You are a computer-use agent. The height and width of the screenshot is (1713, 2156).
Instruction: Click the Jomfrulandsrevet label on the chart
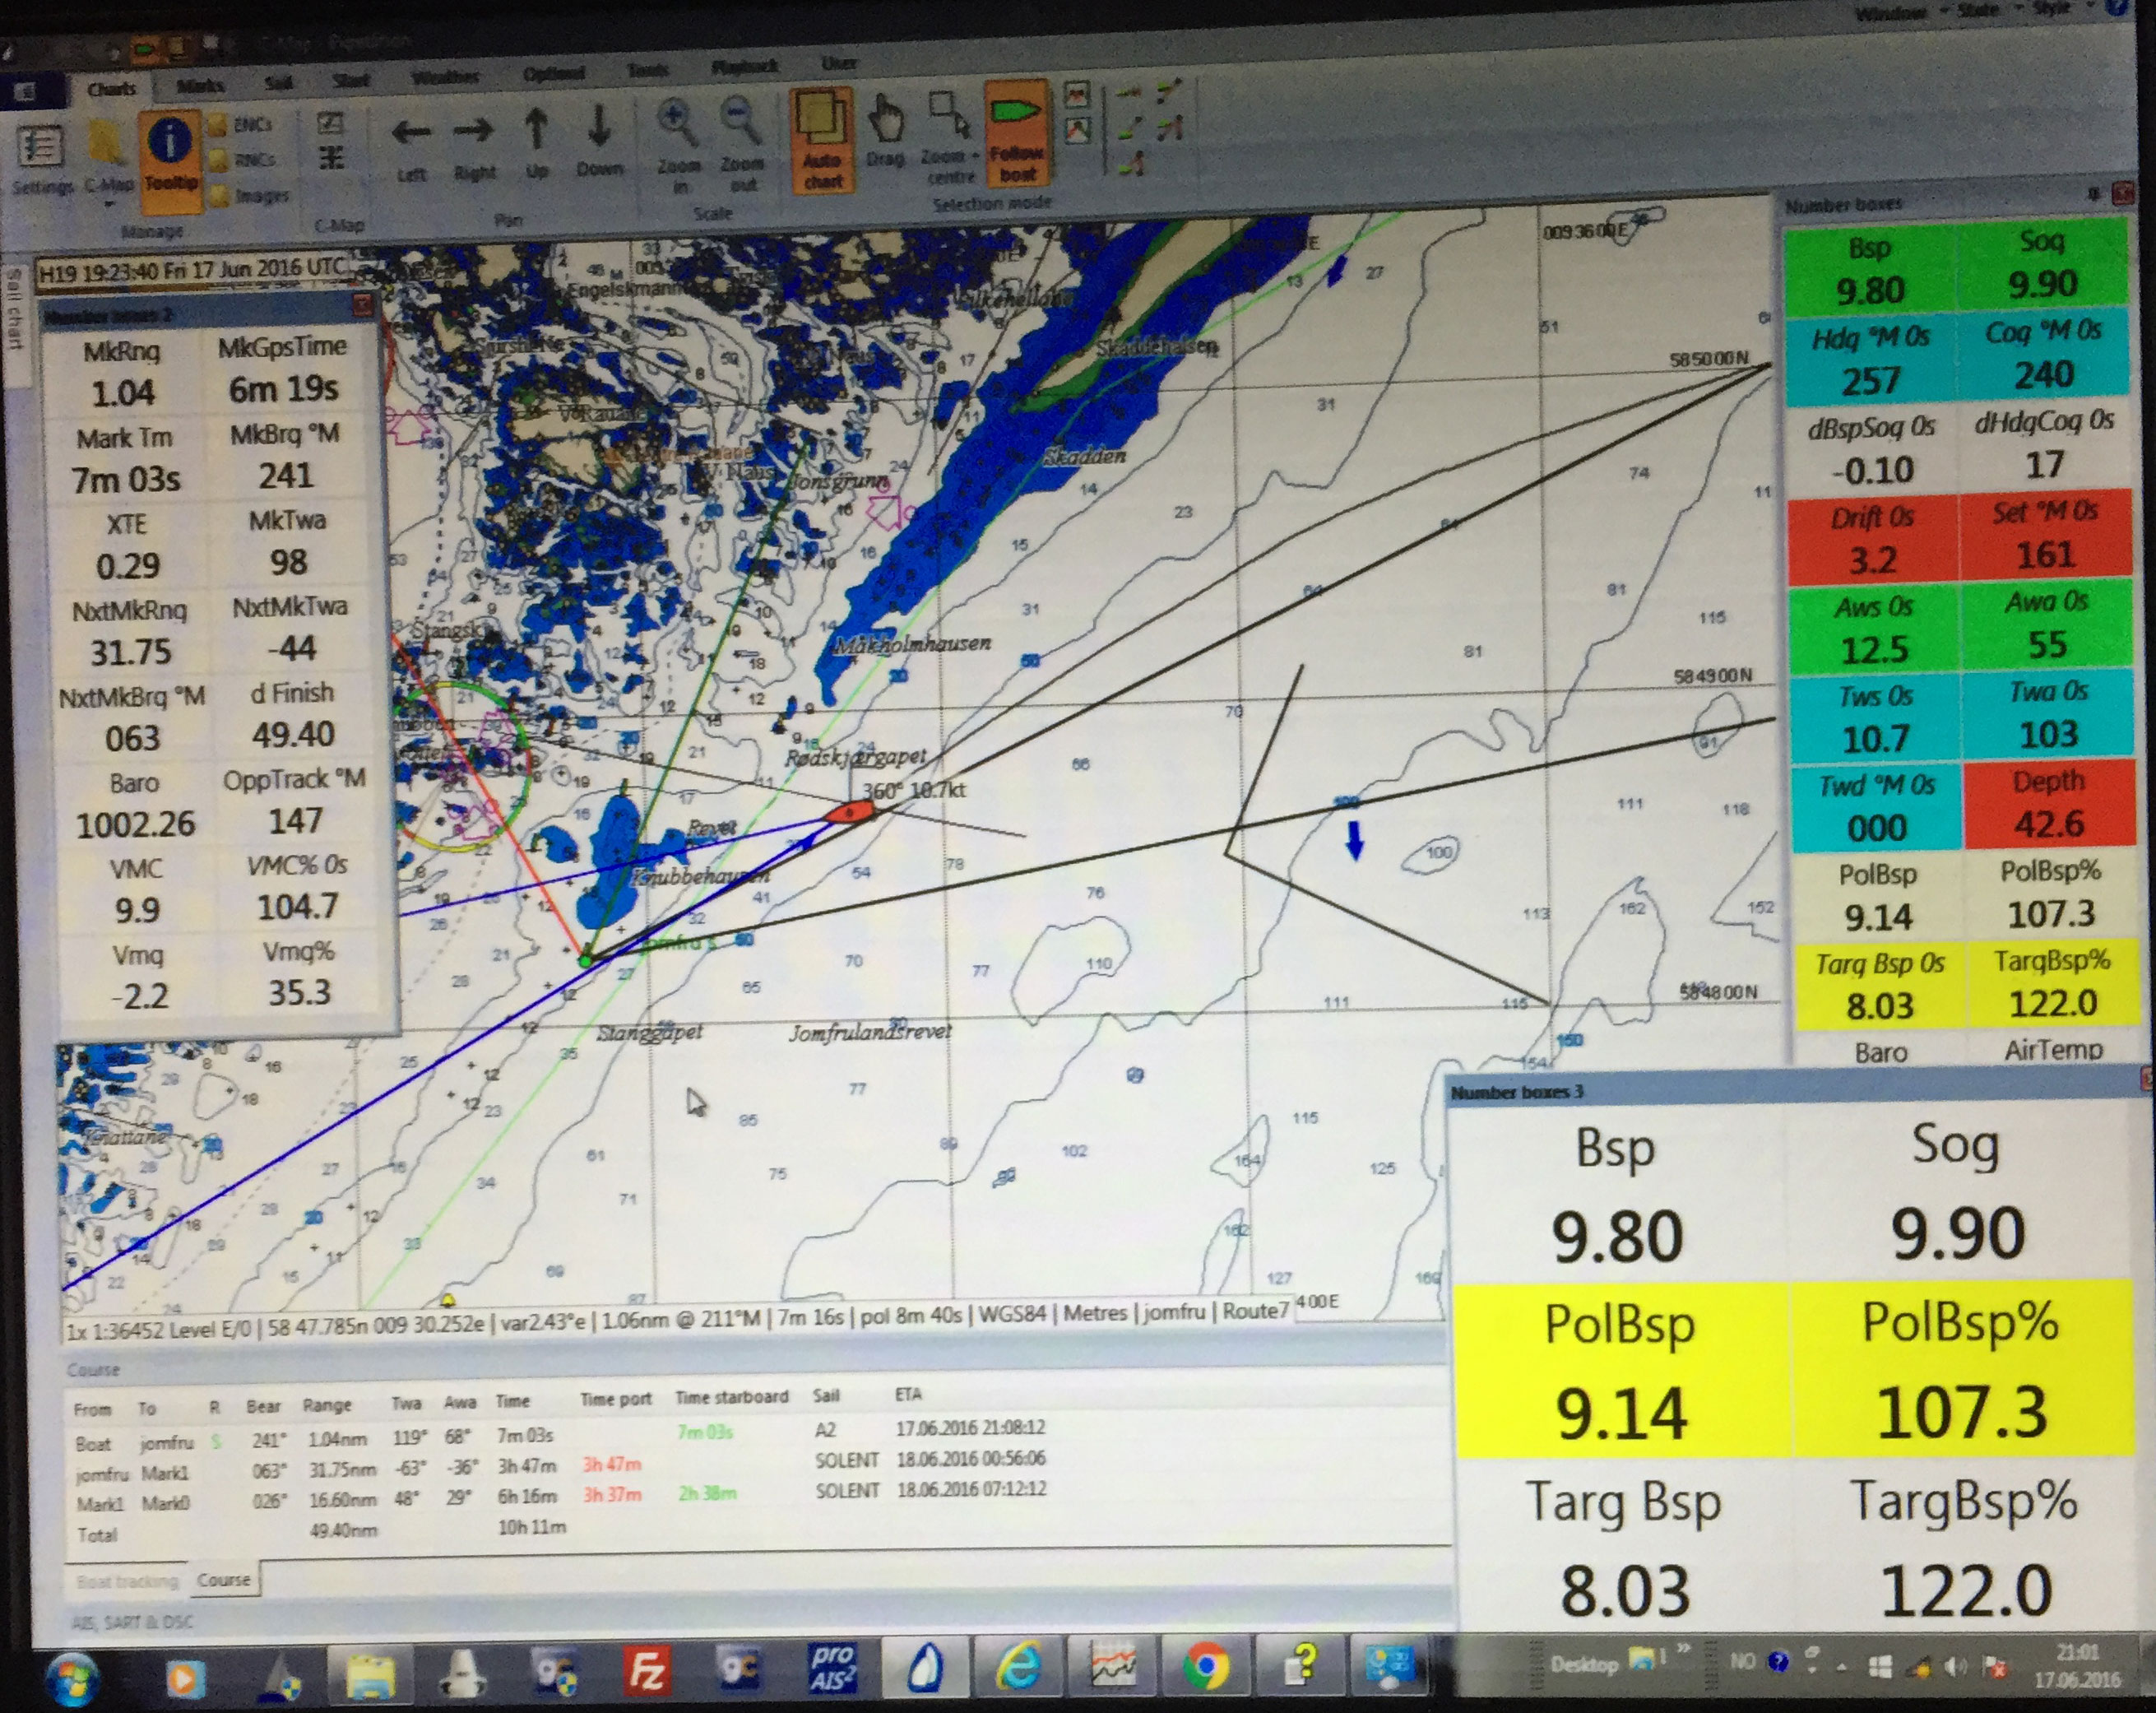tap(869, 1031)
